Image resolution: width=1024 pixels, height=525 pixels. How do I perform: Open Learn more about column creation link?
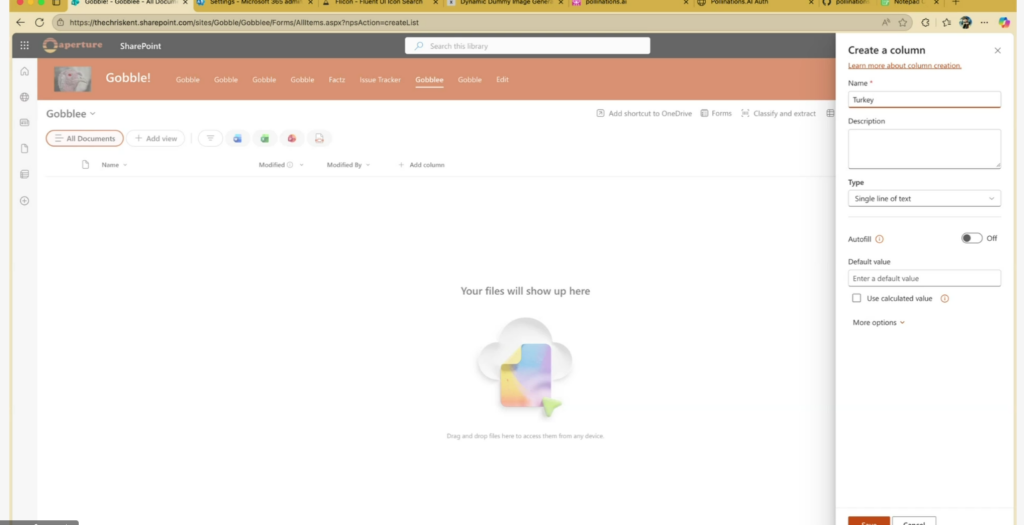click(x=904, y=65)
